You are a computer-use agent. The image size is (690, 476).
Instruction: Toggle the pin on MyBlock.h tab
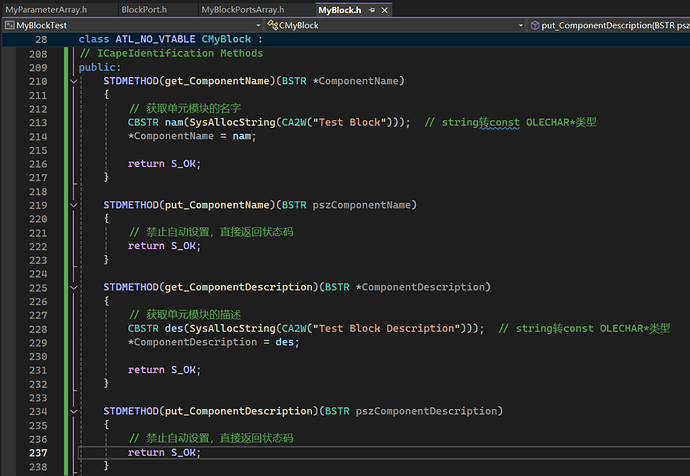(372, 10)
